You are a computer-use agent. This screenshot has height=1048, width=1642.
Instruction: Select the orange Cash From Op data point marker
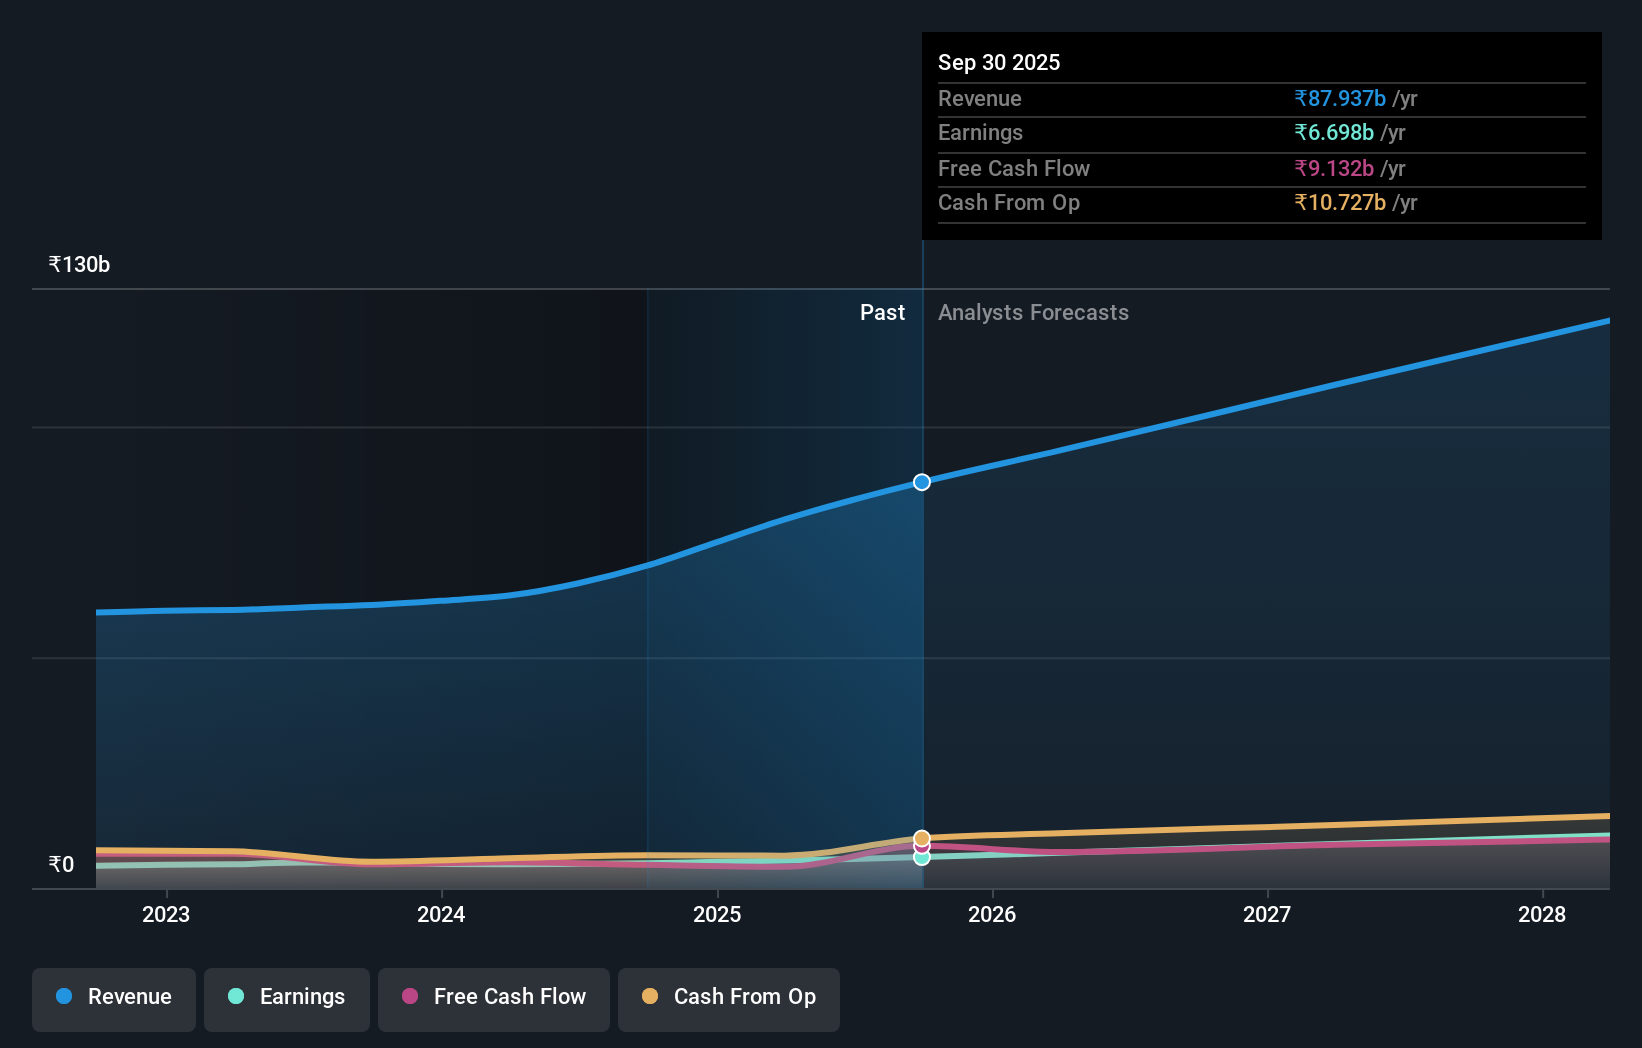921,837
